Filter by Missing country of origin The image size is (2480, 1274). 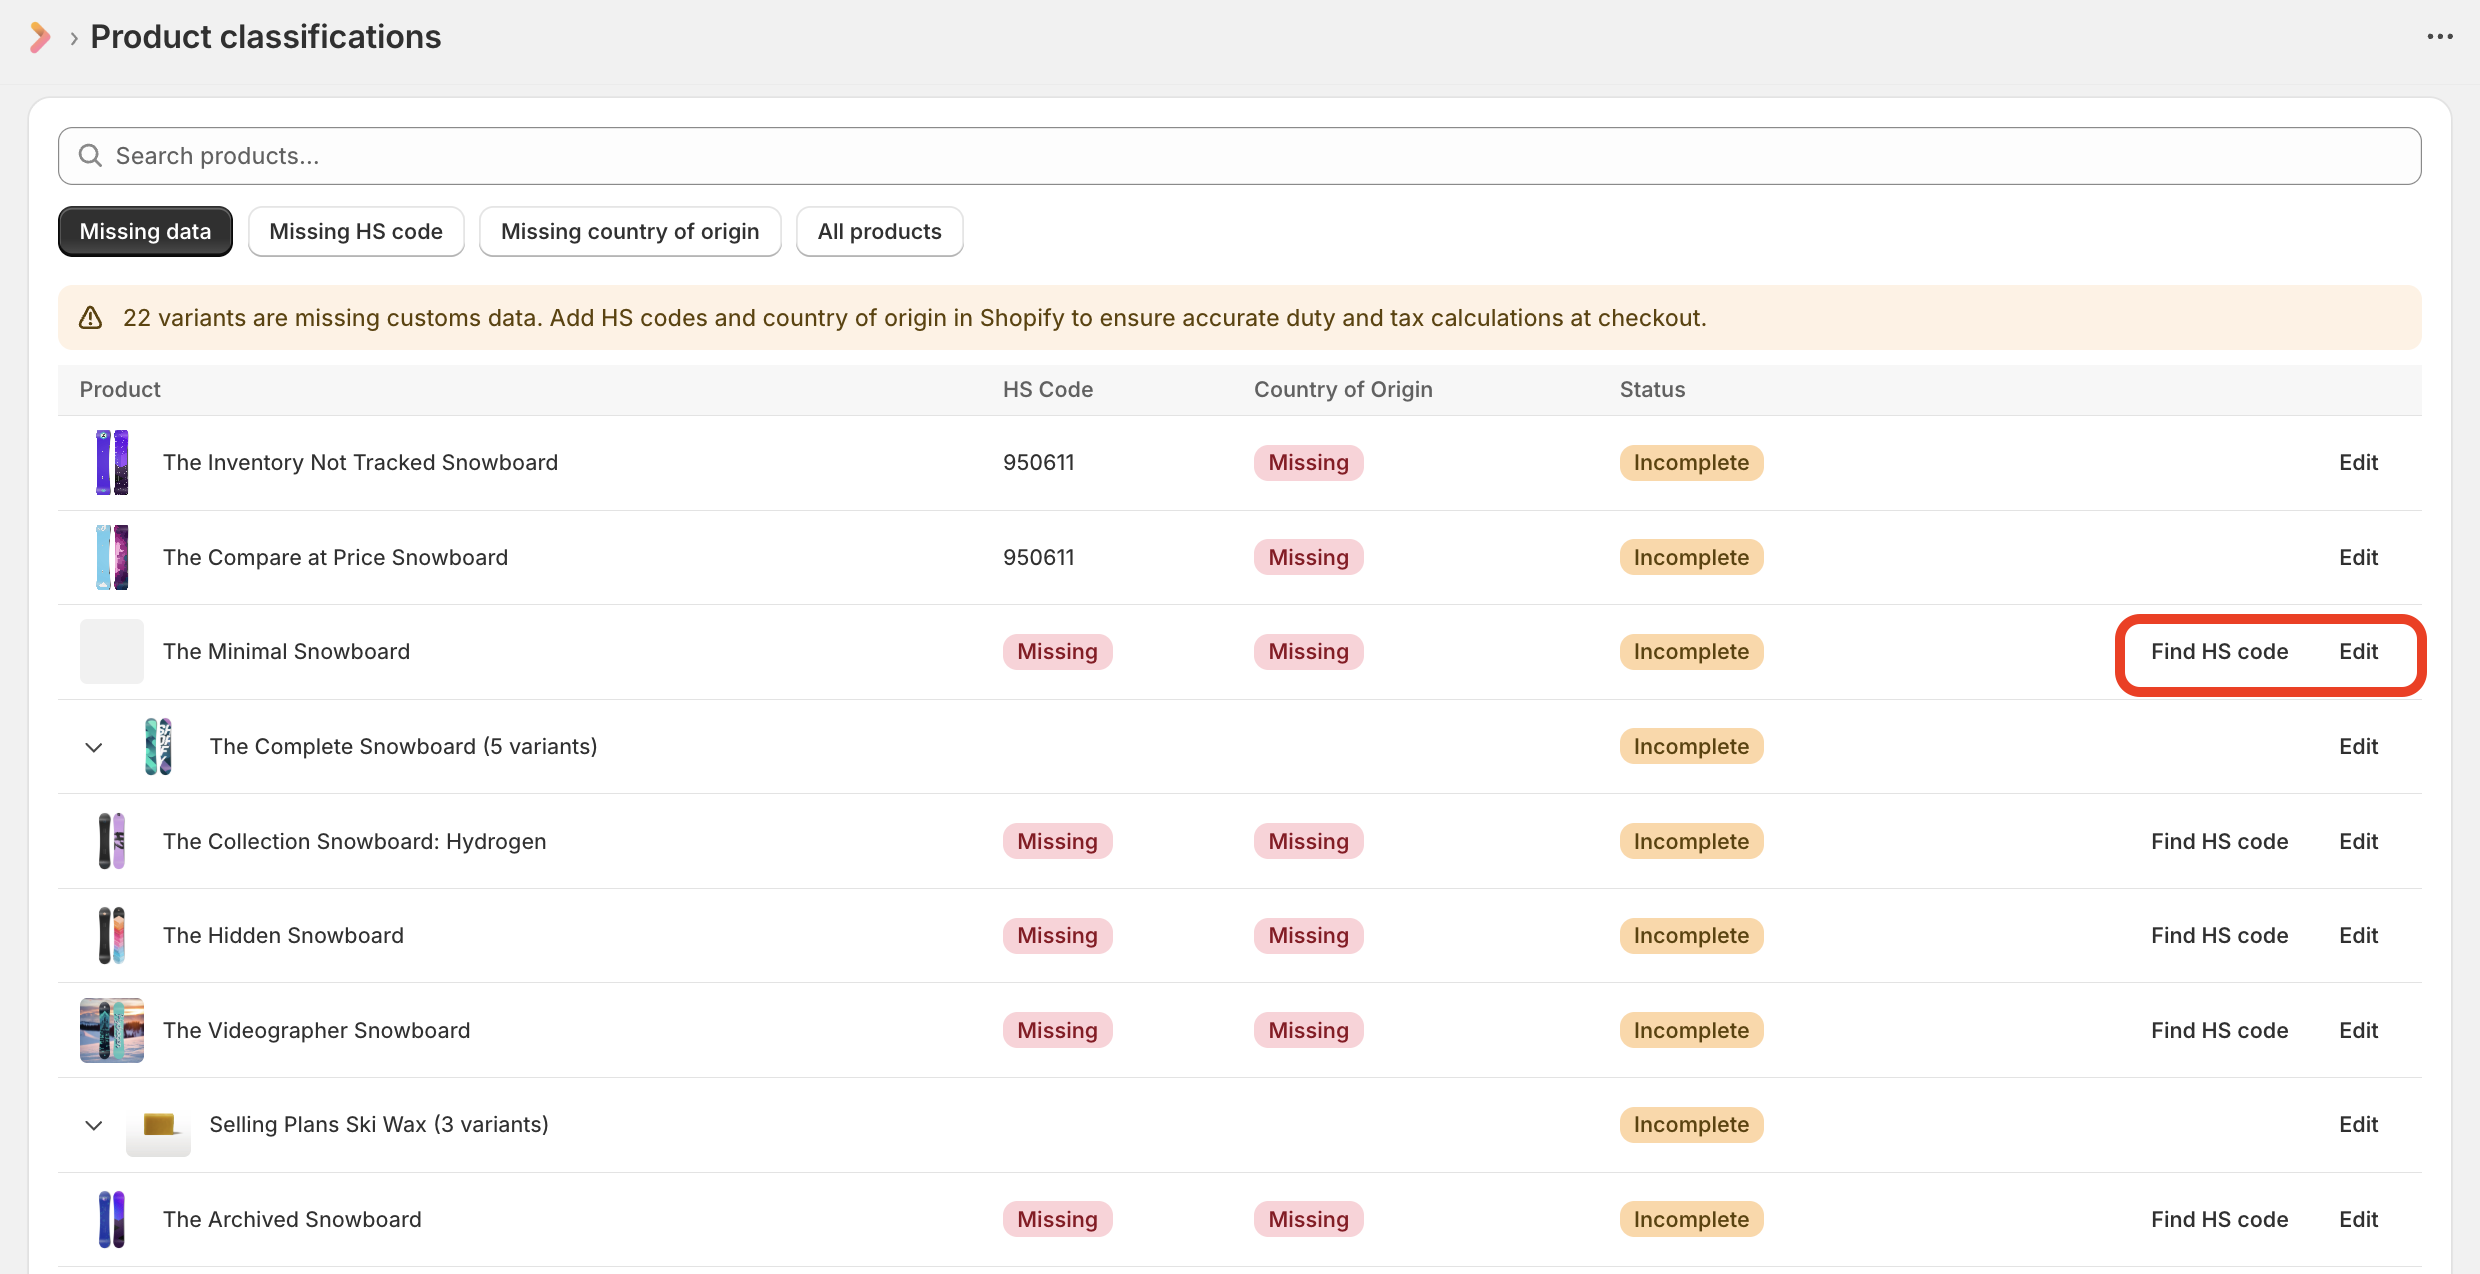click(630, 232)
